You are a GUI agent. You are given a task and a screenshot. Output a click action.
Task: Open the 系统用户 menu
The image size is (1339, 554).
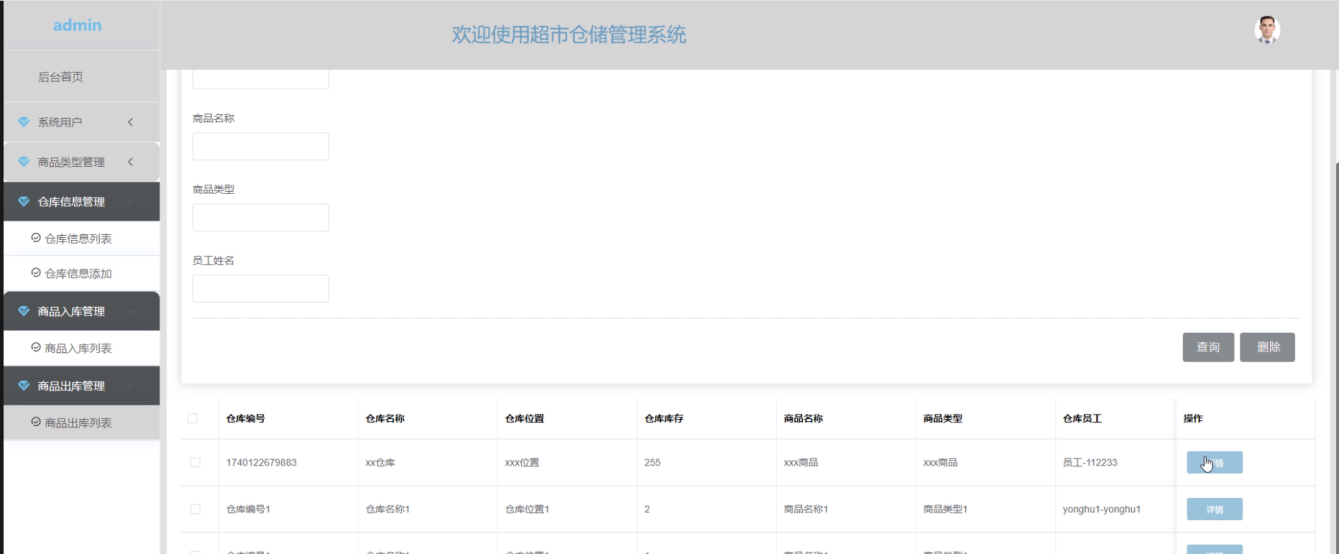coord(80,122)
